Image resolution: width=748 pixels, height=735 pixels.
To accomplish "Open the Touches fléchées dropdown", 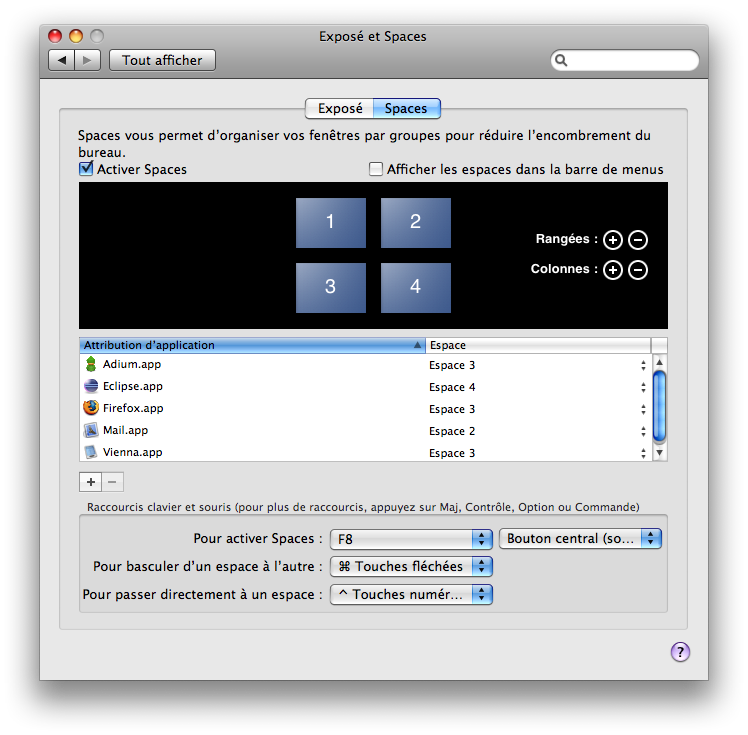I will click(411, 567).
